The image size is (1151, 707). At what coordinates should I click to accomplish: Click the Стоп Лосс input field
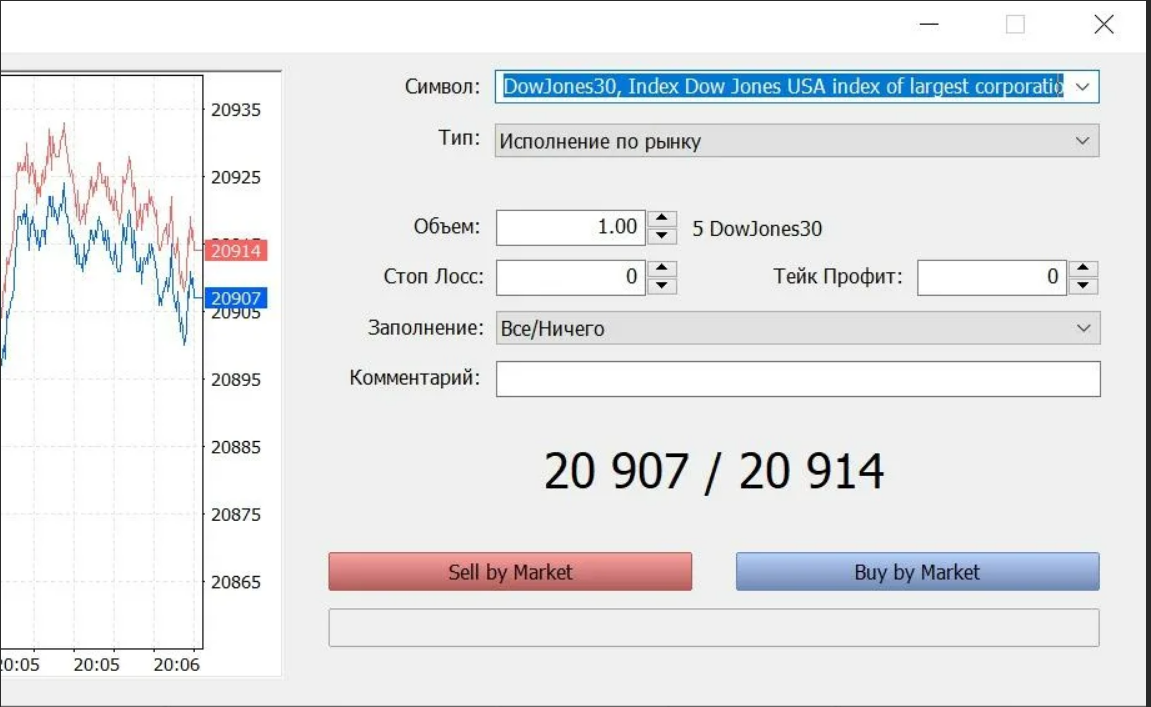point(570,278)
